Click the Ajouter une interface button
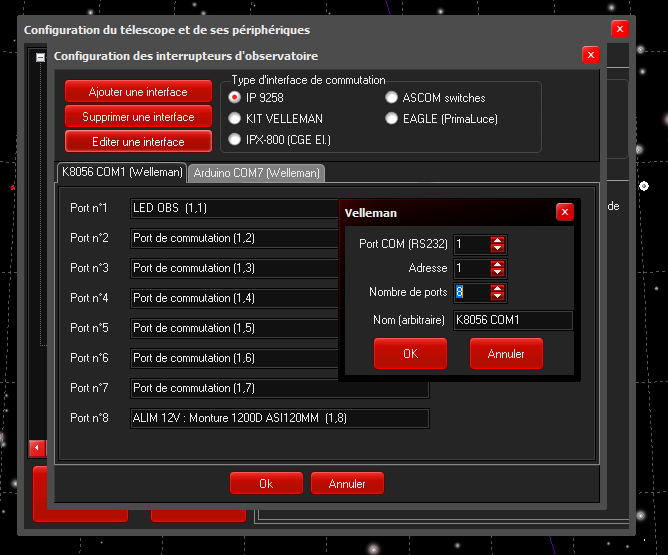668x555 pixels. click(x=139, y=92)
